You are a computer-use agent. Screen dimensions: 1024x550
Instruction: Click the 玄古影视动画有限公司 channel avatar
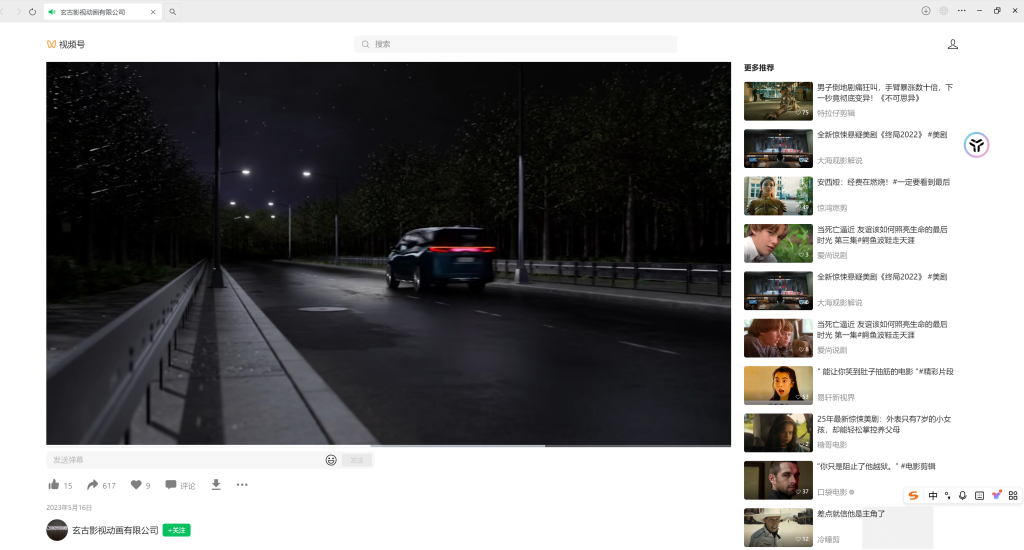click(x=57, y=530)
